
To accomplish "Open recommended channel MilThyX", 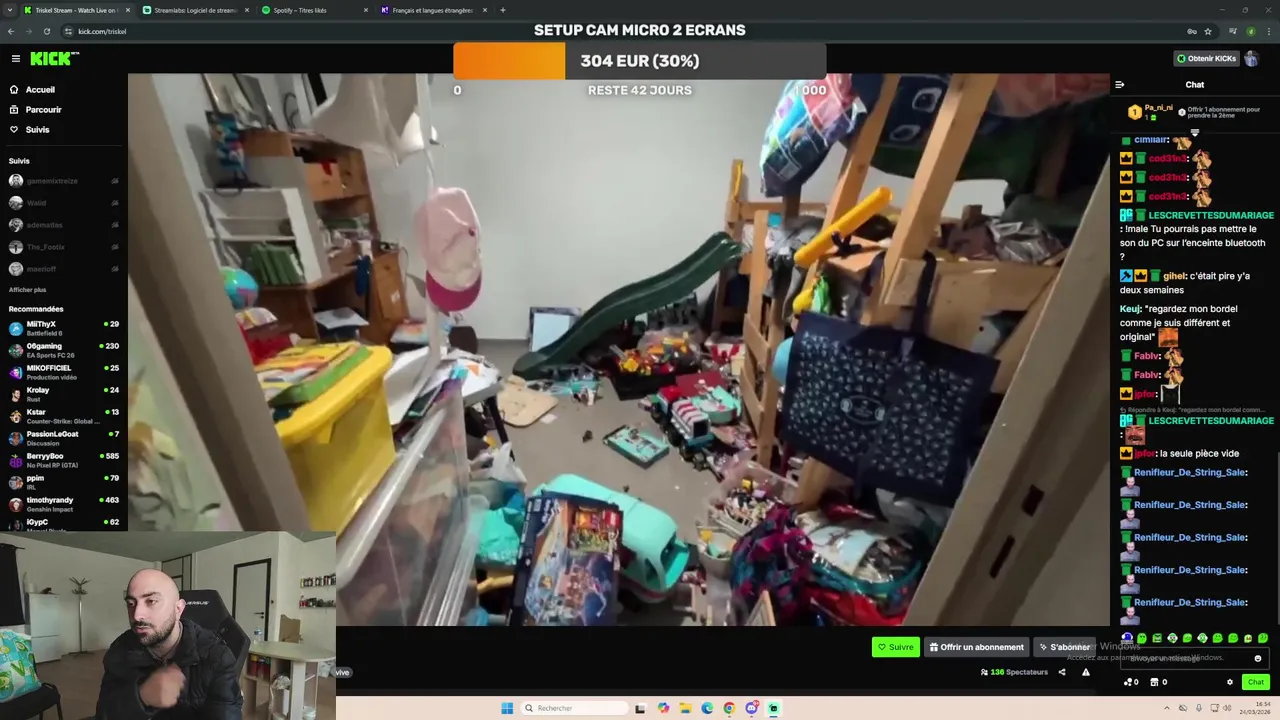I will tap(63, 328).
